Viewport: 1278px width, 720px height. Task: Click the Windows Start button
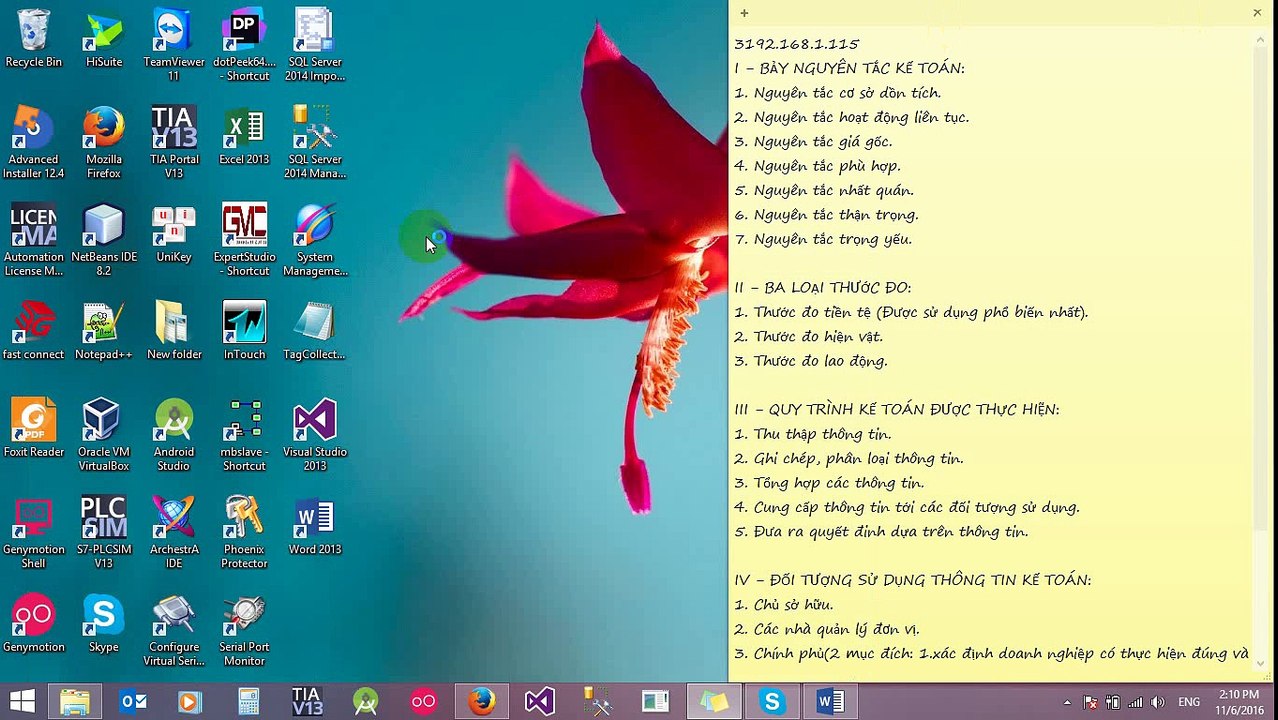(x=23, y=701)
